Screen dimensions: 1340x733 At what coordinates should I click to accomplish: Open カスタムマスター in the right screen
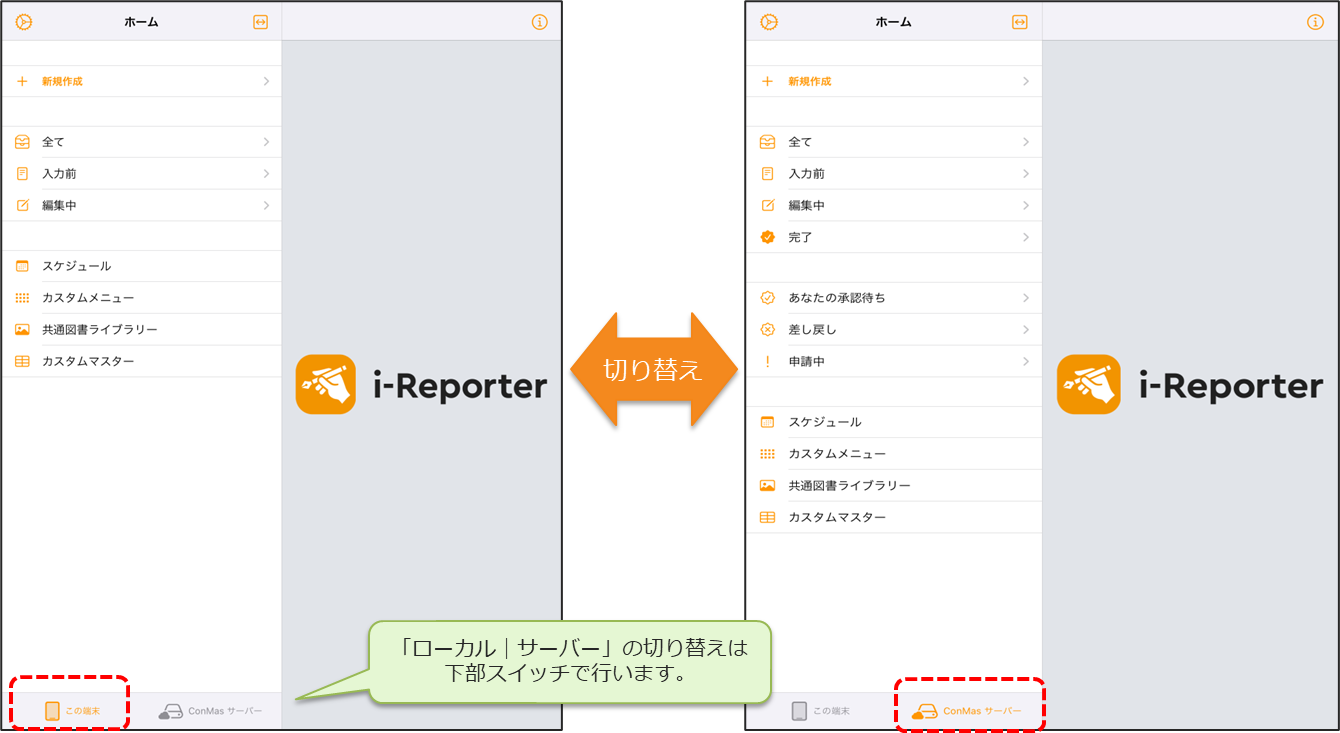(x=836, y=517)
